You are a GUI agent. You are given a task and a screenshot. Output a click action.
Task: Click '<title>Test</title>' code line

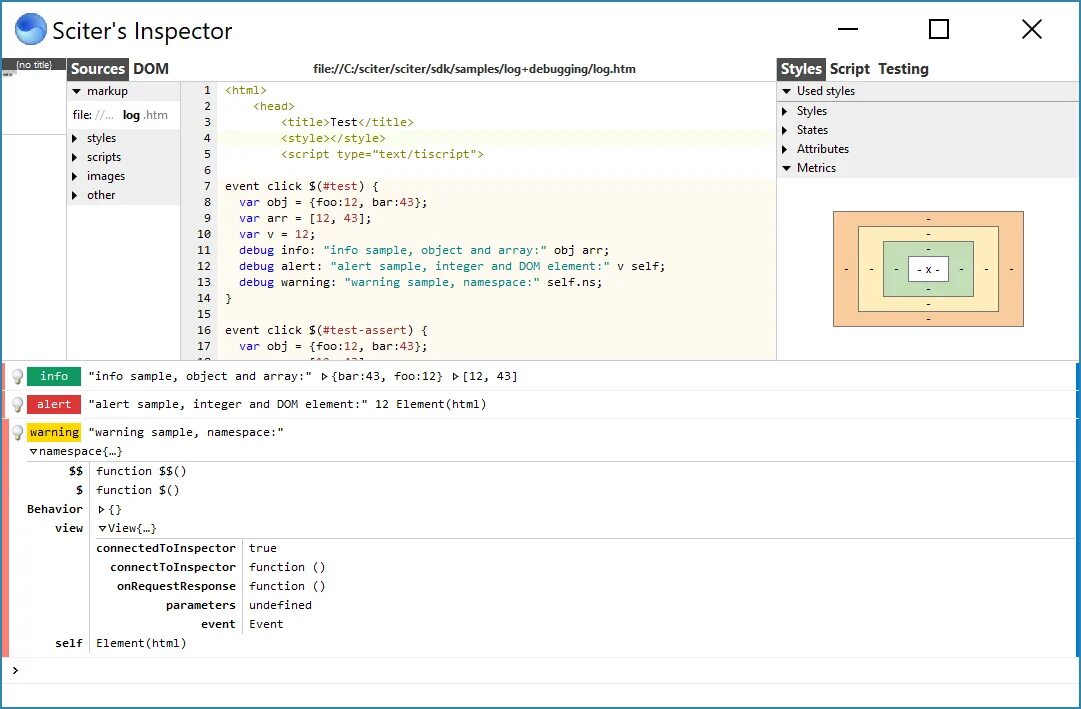[347, 122]
